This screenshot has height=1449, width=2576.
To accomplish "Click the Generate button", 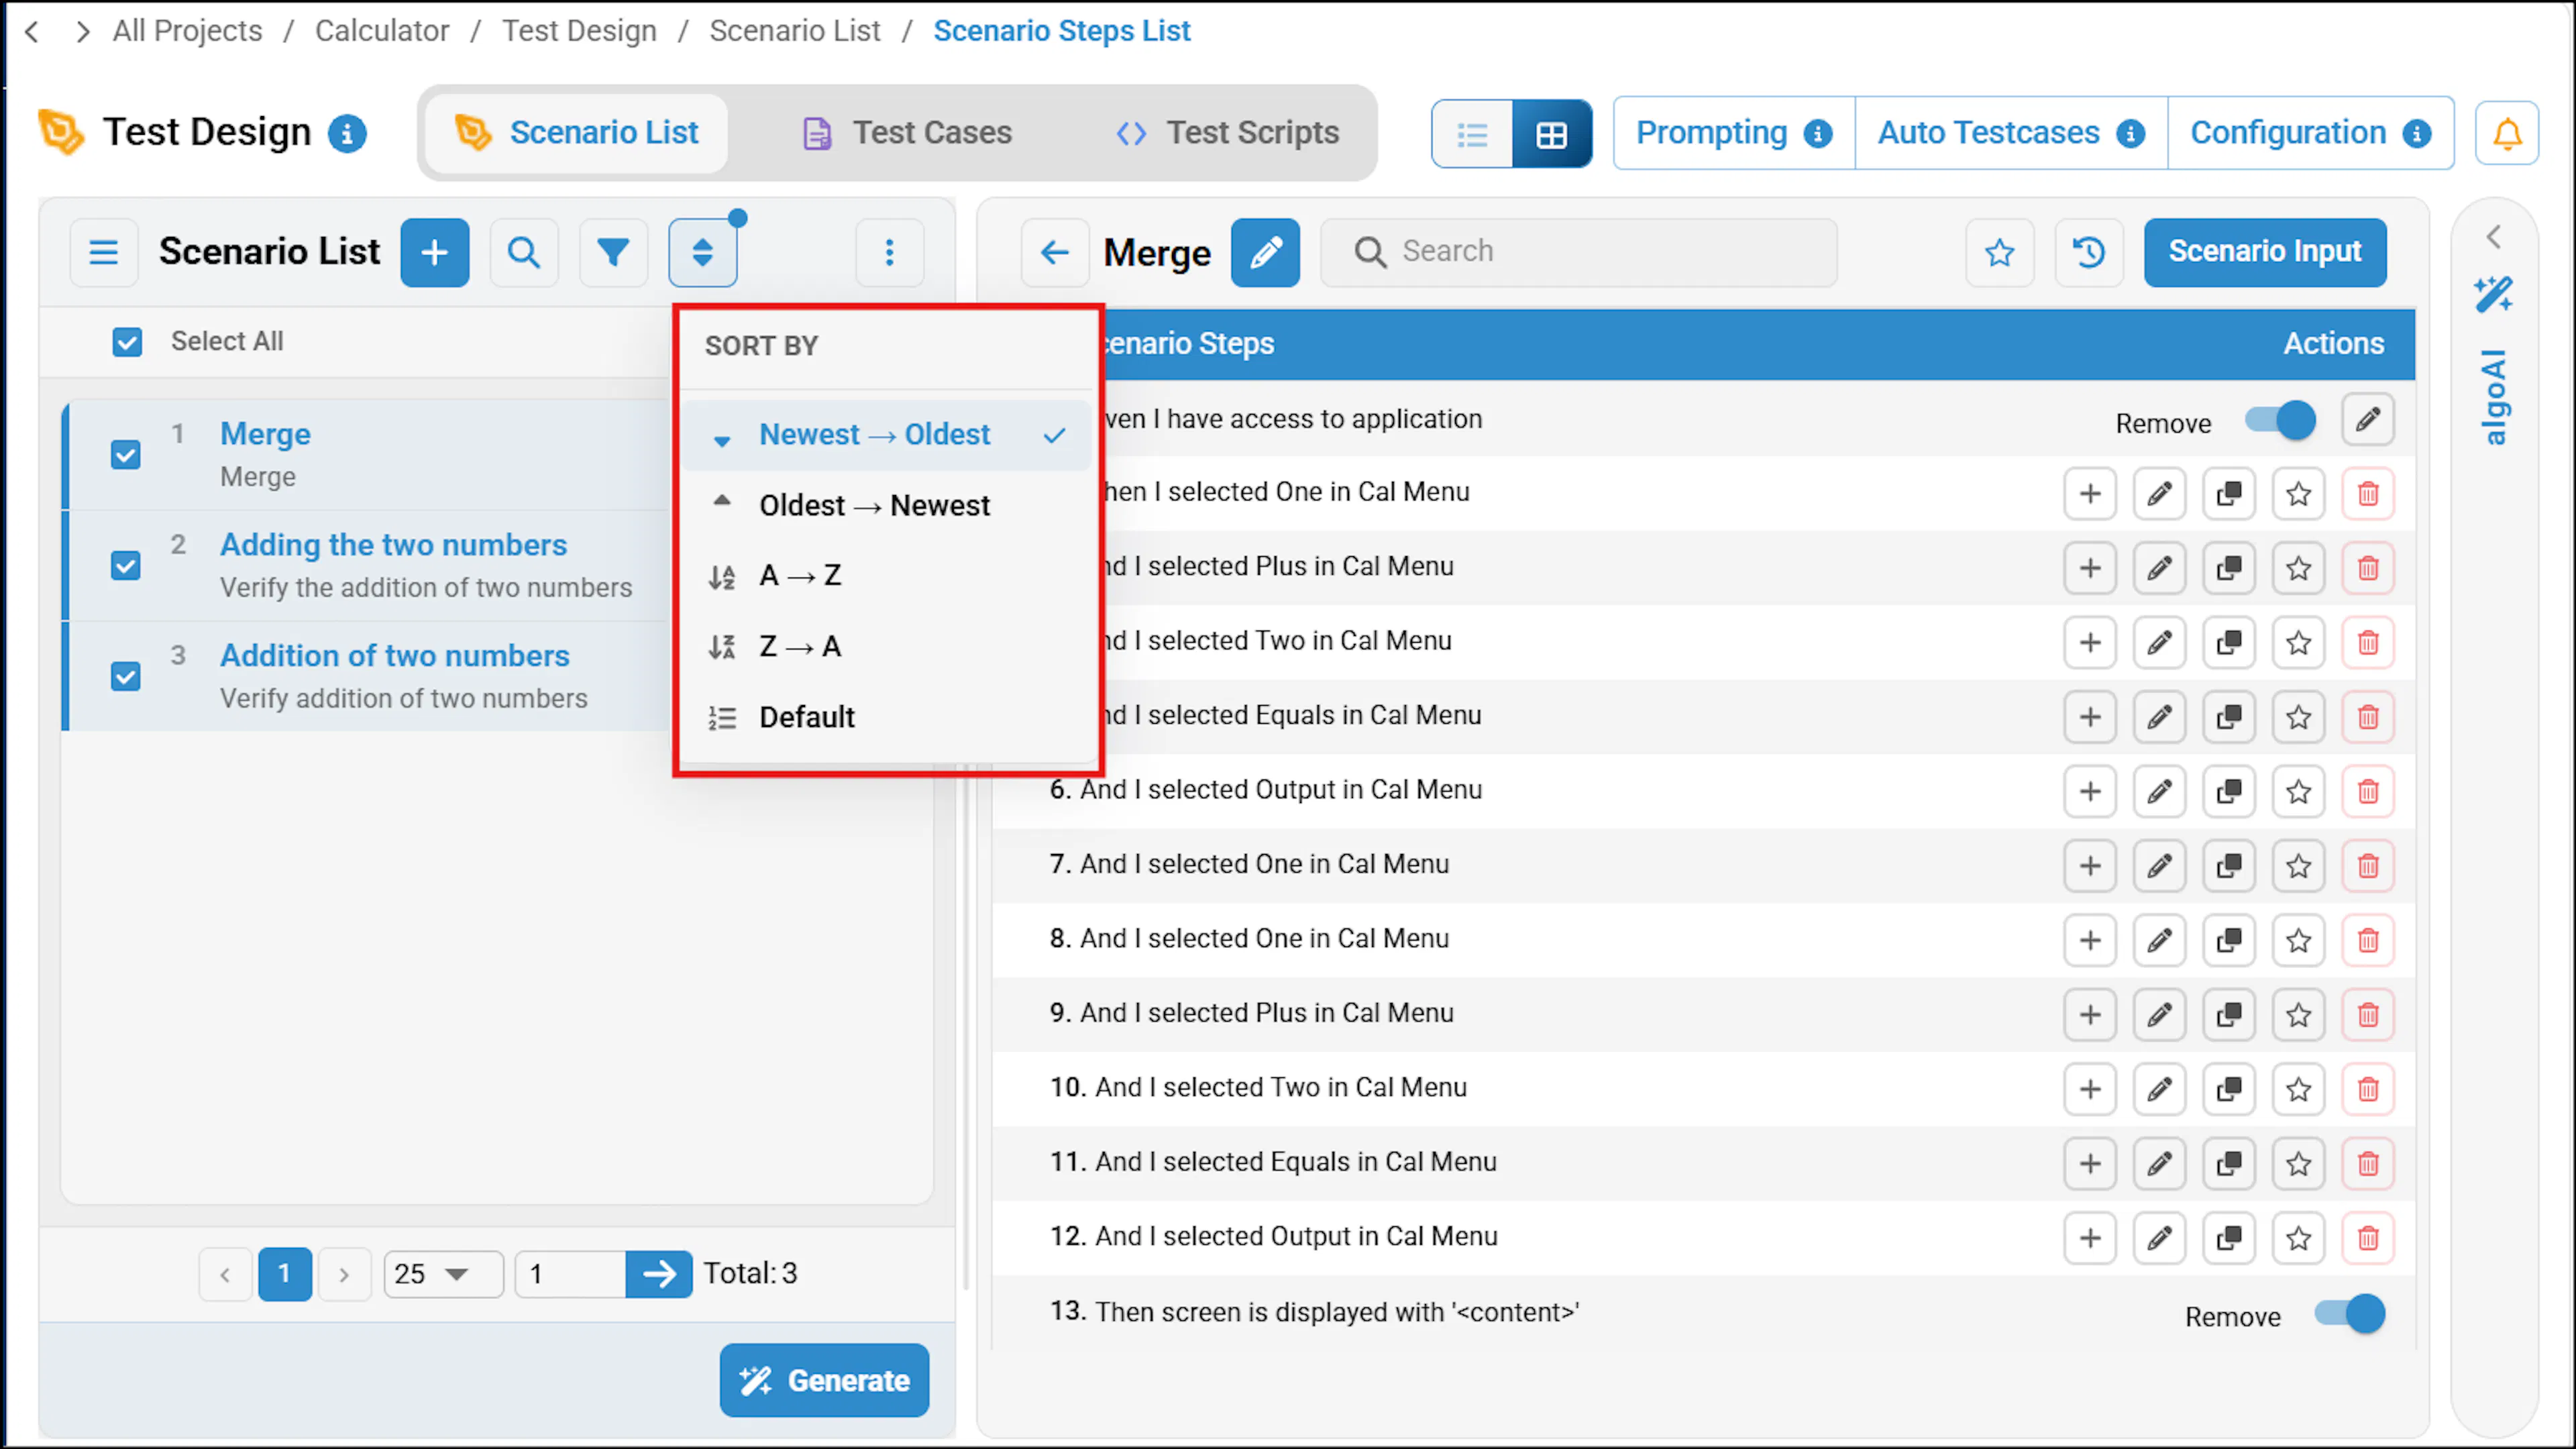I will point(824,1380).
